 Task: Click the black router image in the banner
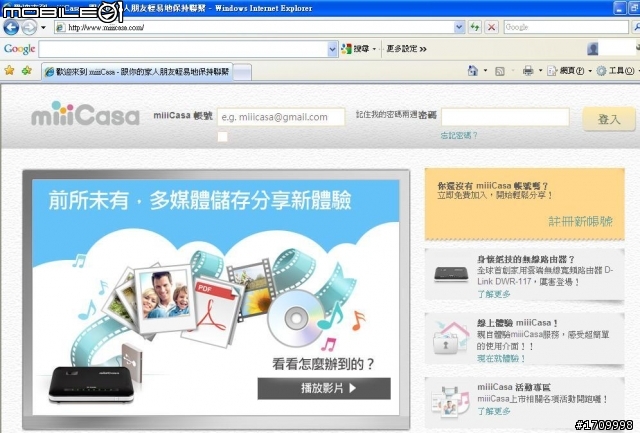(x=91, y=384)
